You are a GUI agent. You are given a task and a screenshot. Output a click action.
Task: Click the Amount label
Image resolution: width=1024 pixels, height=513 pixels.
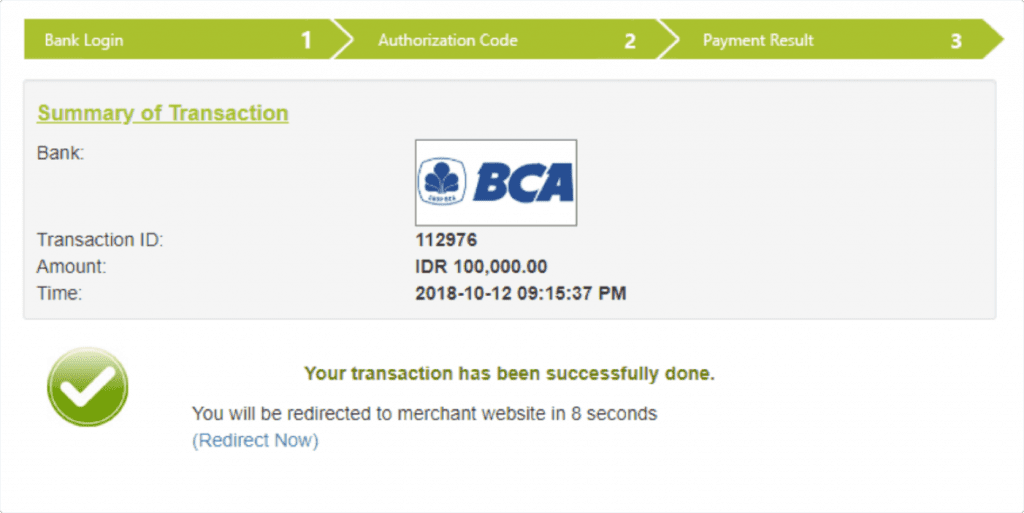pos(71,267)
